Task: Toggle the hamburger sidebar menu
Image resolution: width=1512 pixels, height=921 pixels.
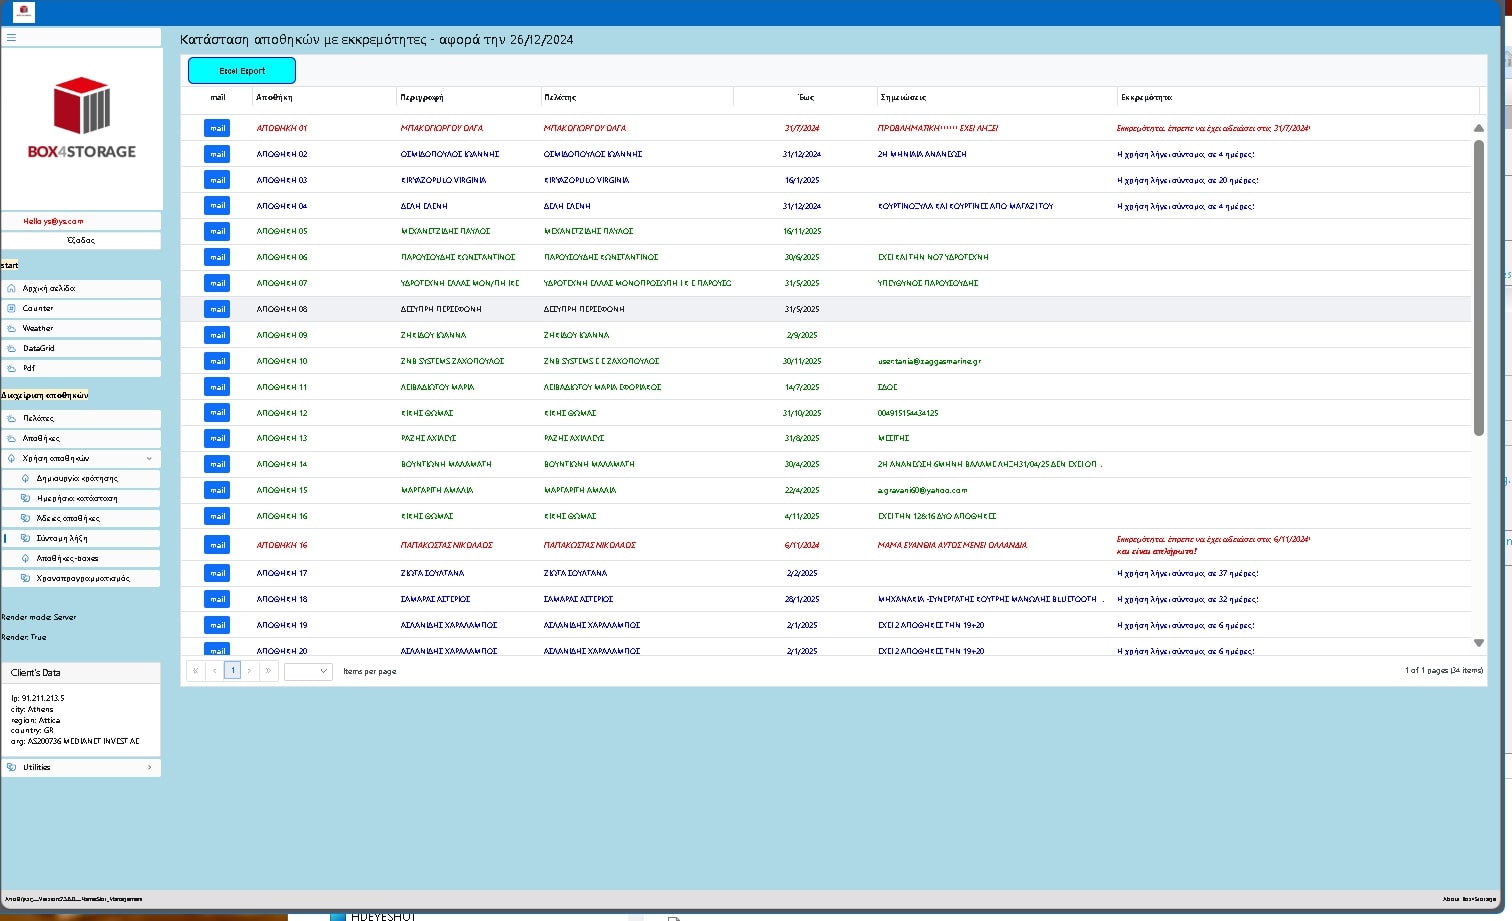Action: pos(12,37)
